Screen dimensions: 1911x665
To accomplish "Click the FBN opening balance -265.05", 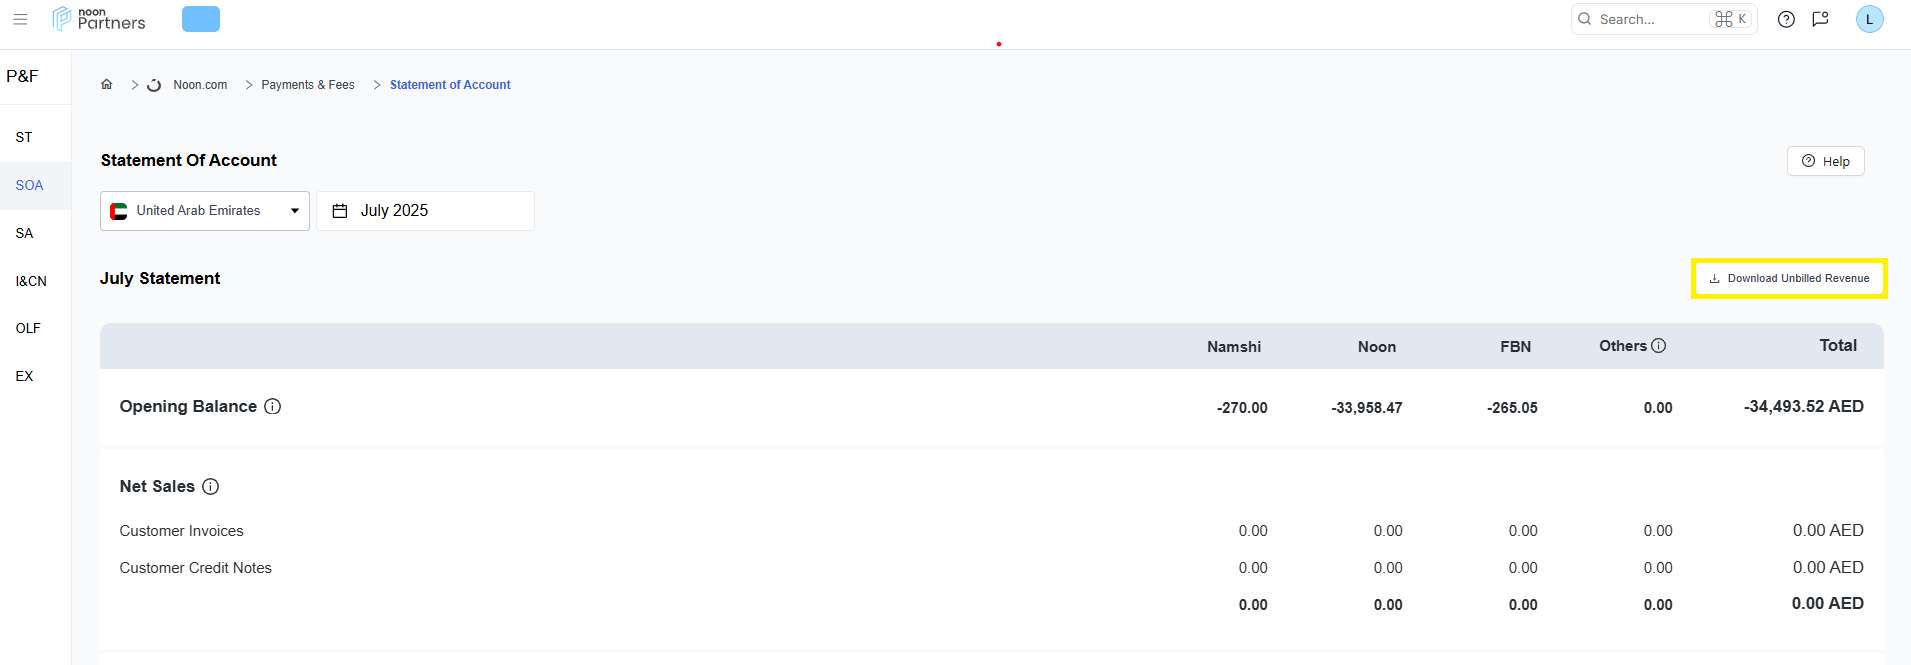I will tap(1512, 408).
